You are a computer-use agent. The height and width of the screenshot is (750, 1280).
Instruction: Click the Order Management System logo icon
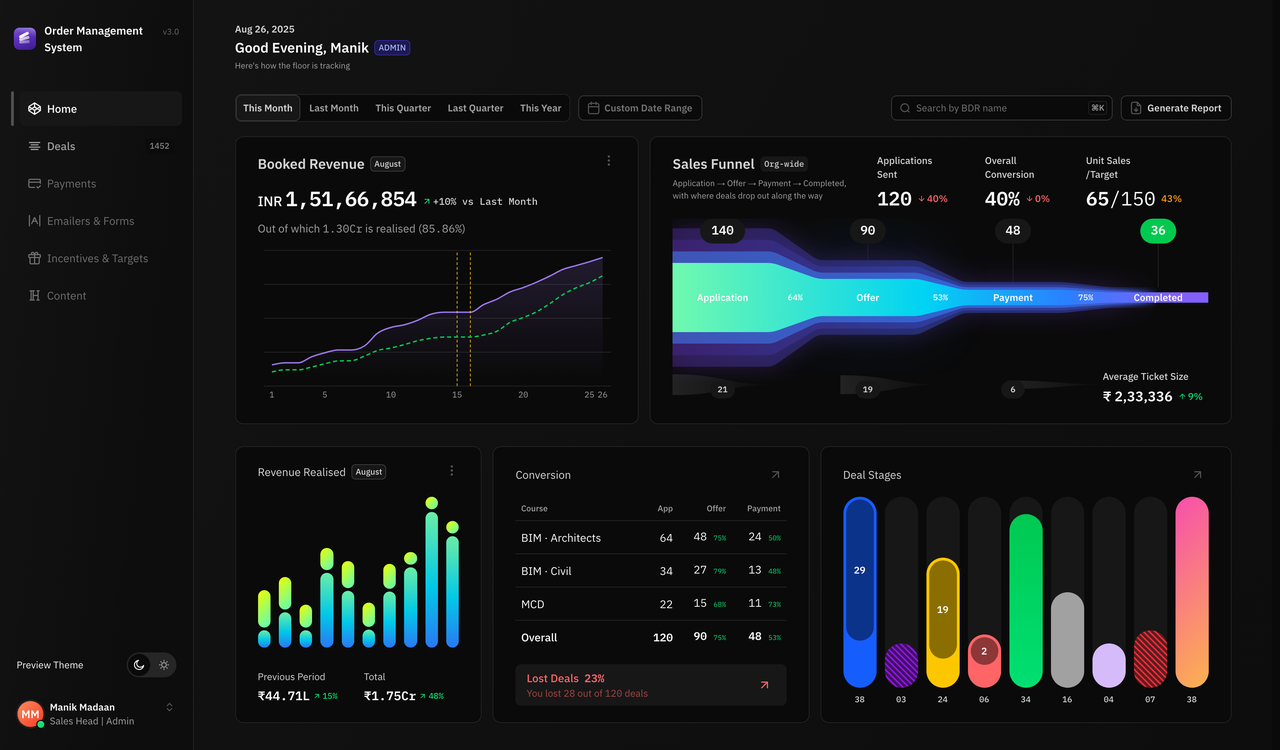click(x=25, y=39)
